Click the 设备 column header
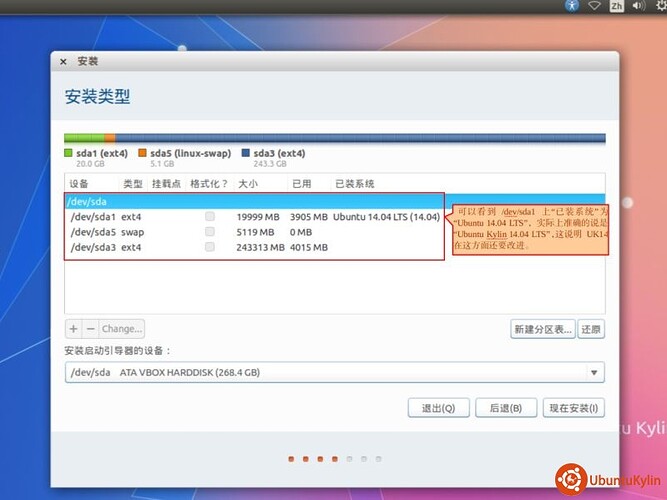The image size is (667, 500). [x=80, y=184]
